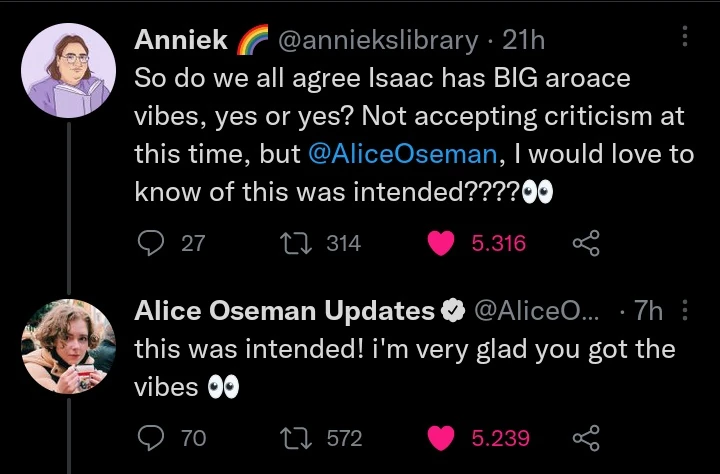The image size is (720, 474).
Task: Click the verified badge on Alice Oseman Updates
Action: point(453,311)
